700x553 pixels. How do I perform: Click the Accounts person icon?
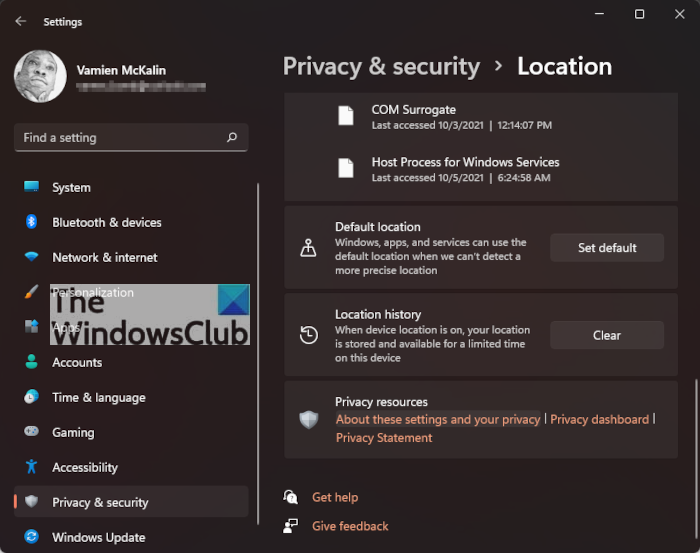(32, 362)
